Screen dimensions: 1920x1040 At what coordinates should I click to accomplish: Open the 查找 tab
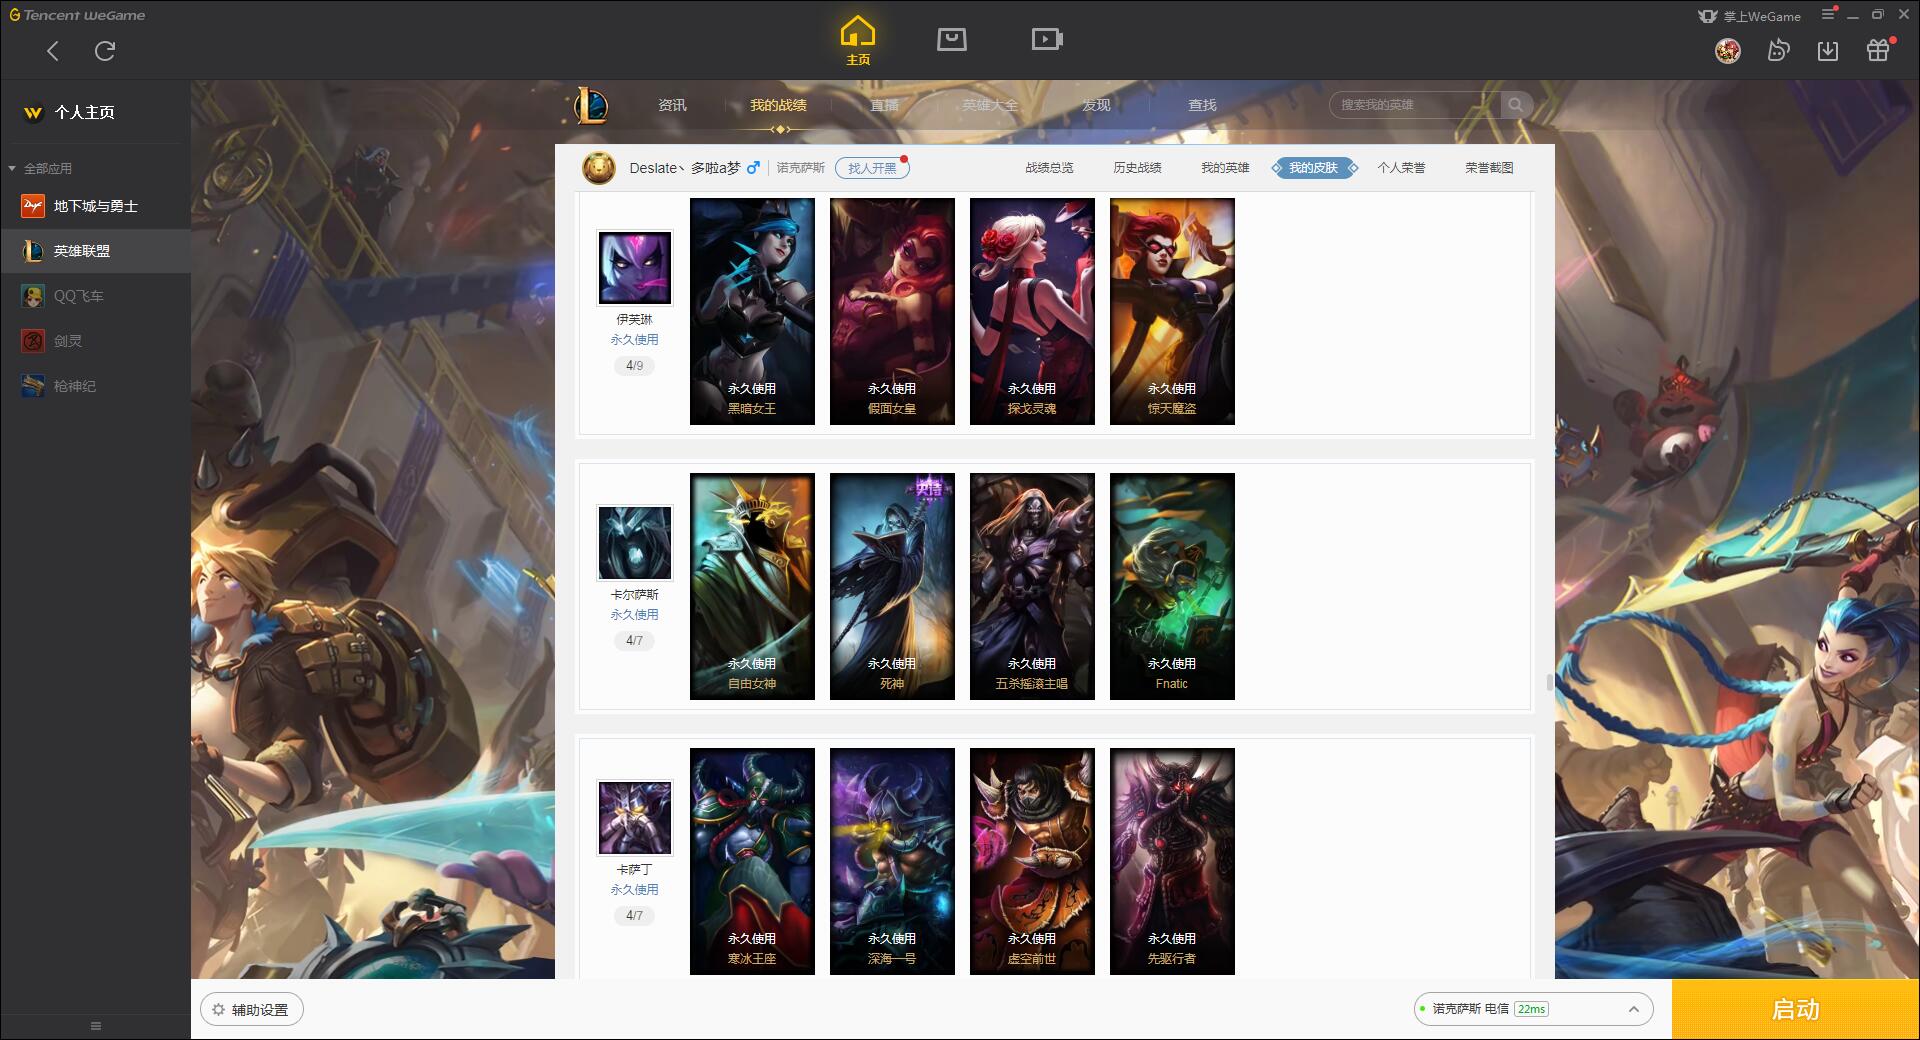(1202, 105)
